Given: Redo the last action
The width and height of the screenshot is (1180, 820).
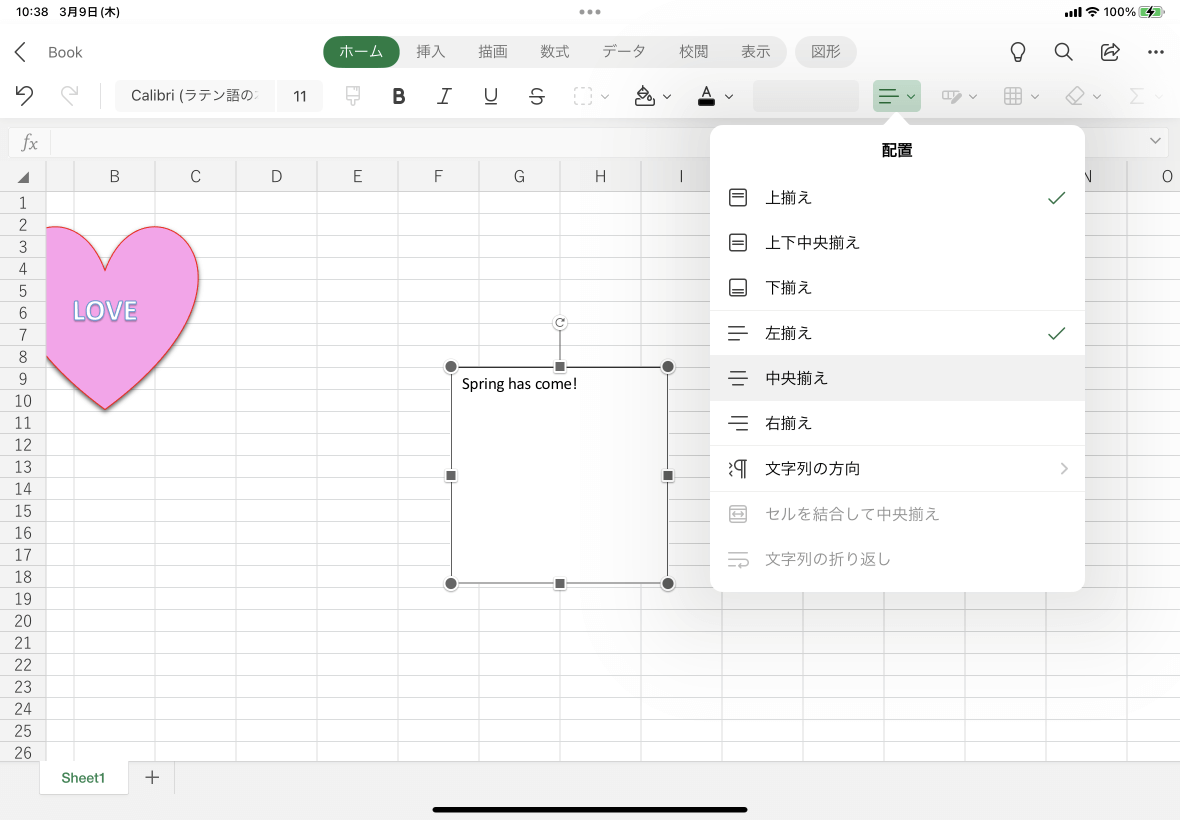Looking at the screenshot, I should tap(69, 96).
